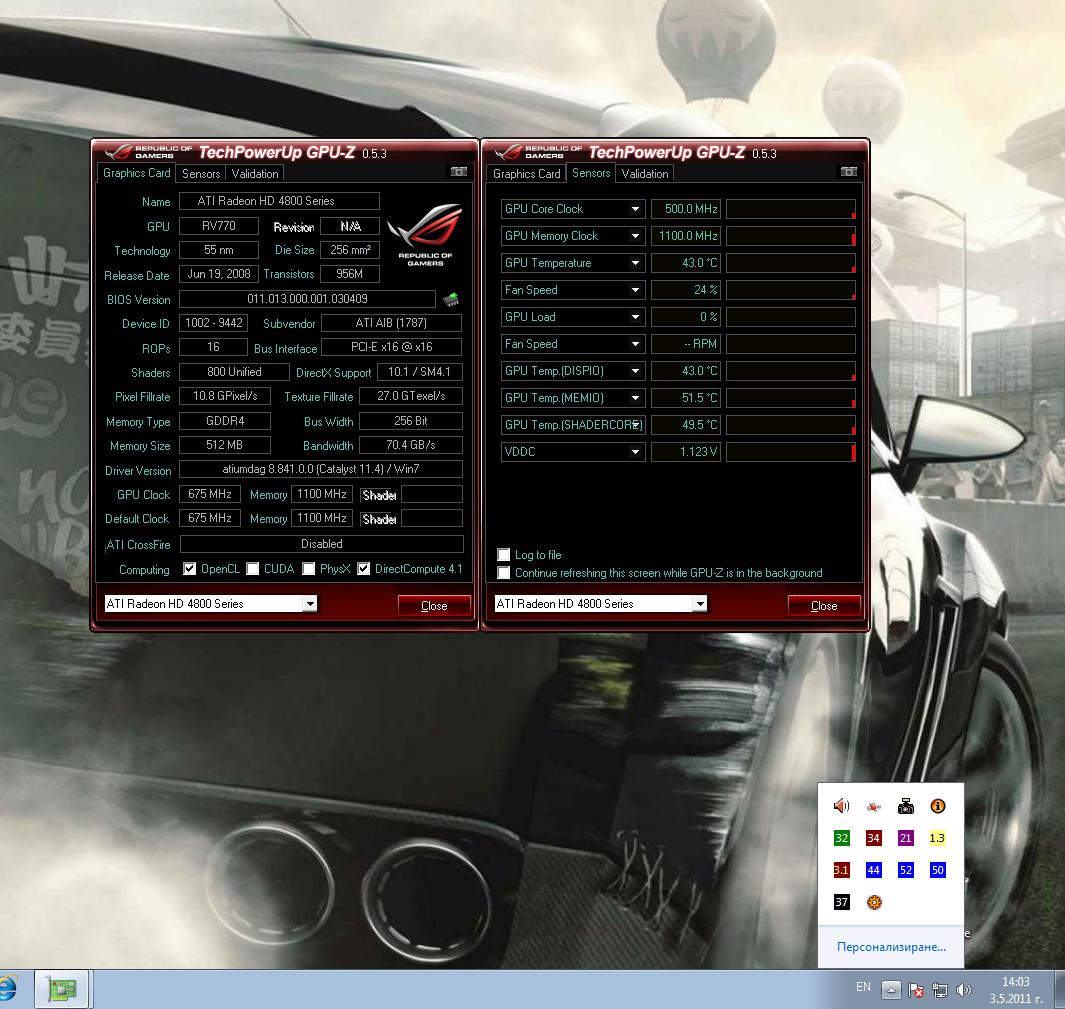Click the Driver Version field
The height and width of the screenshot is (1009, 1065).
[321, 469]
